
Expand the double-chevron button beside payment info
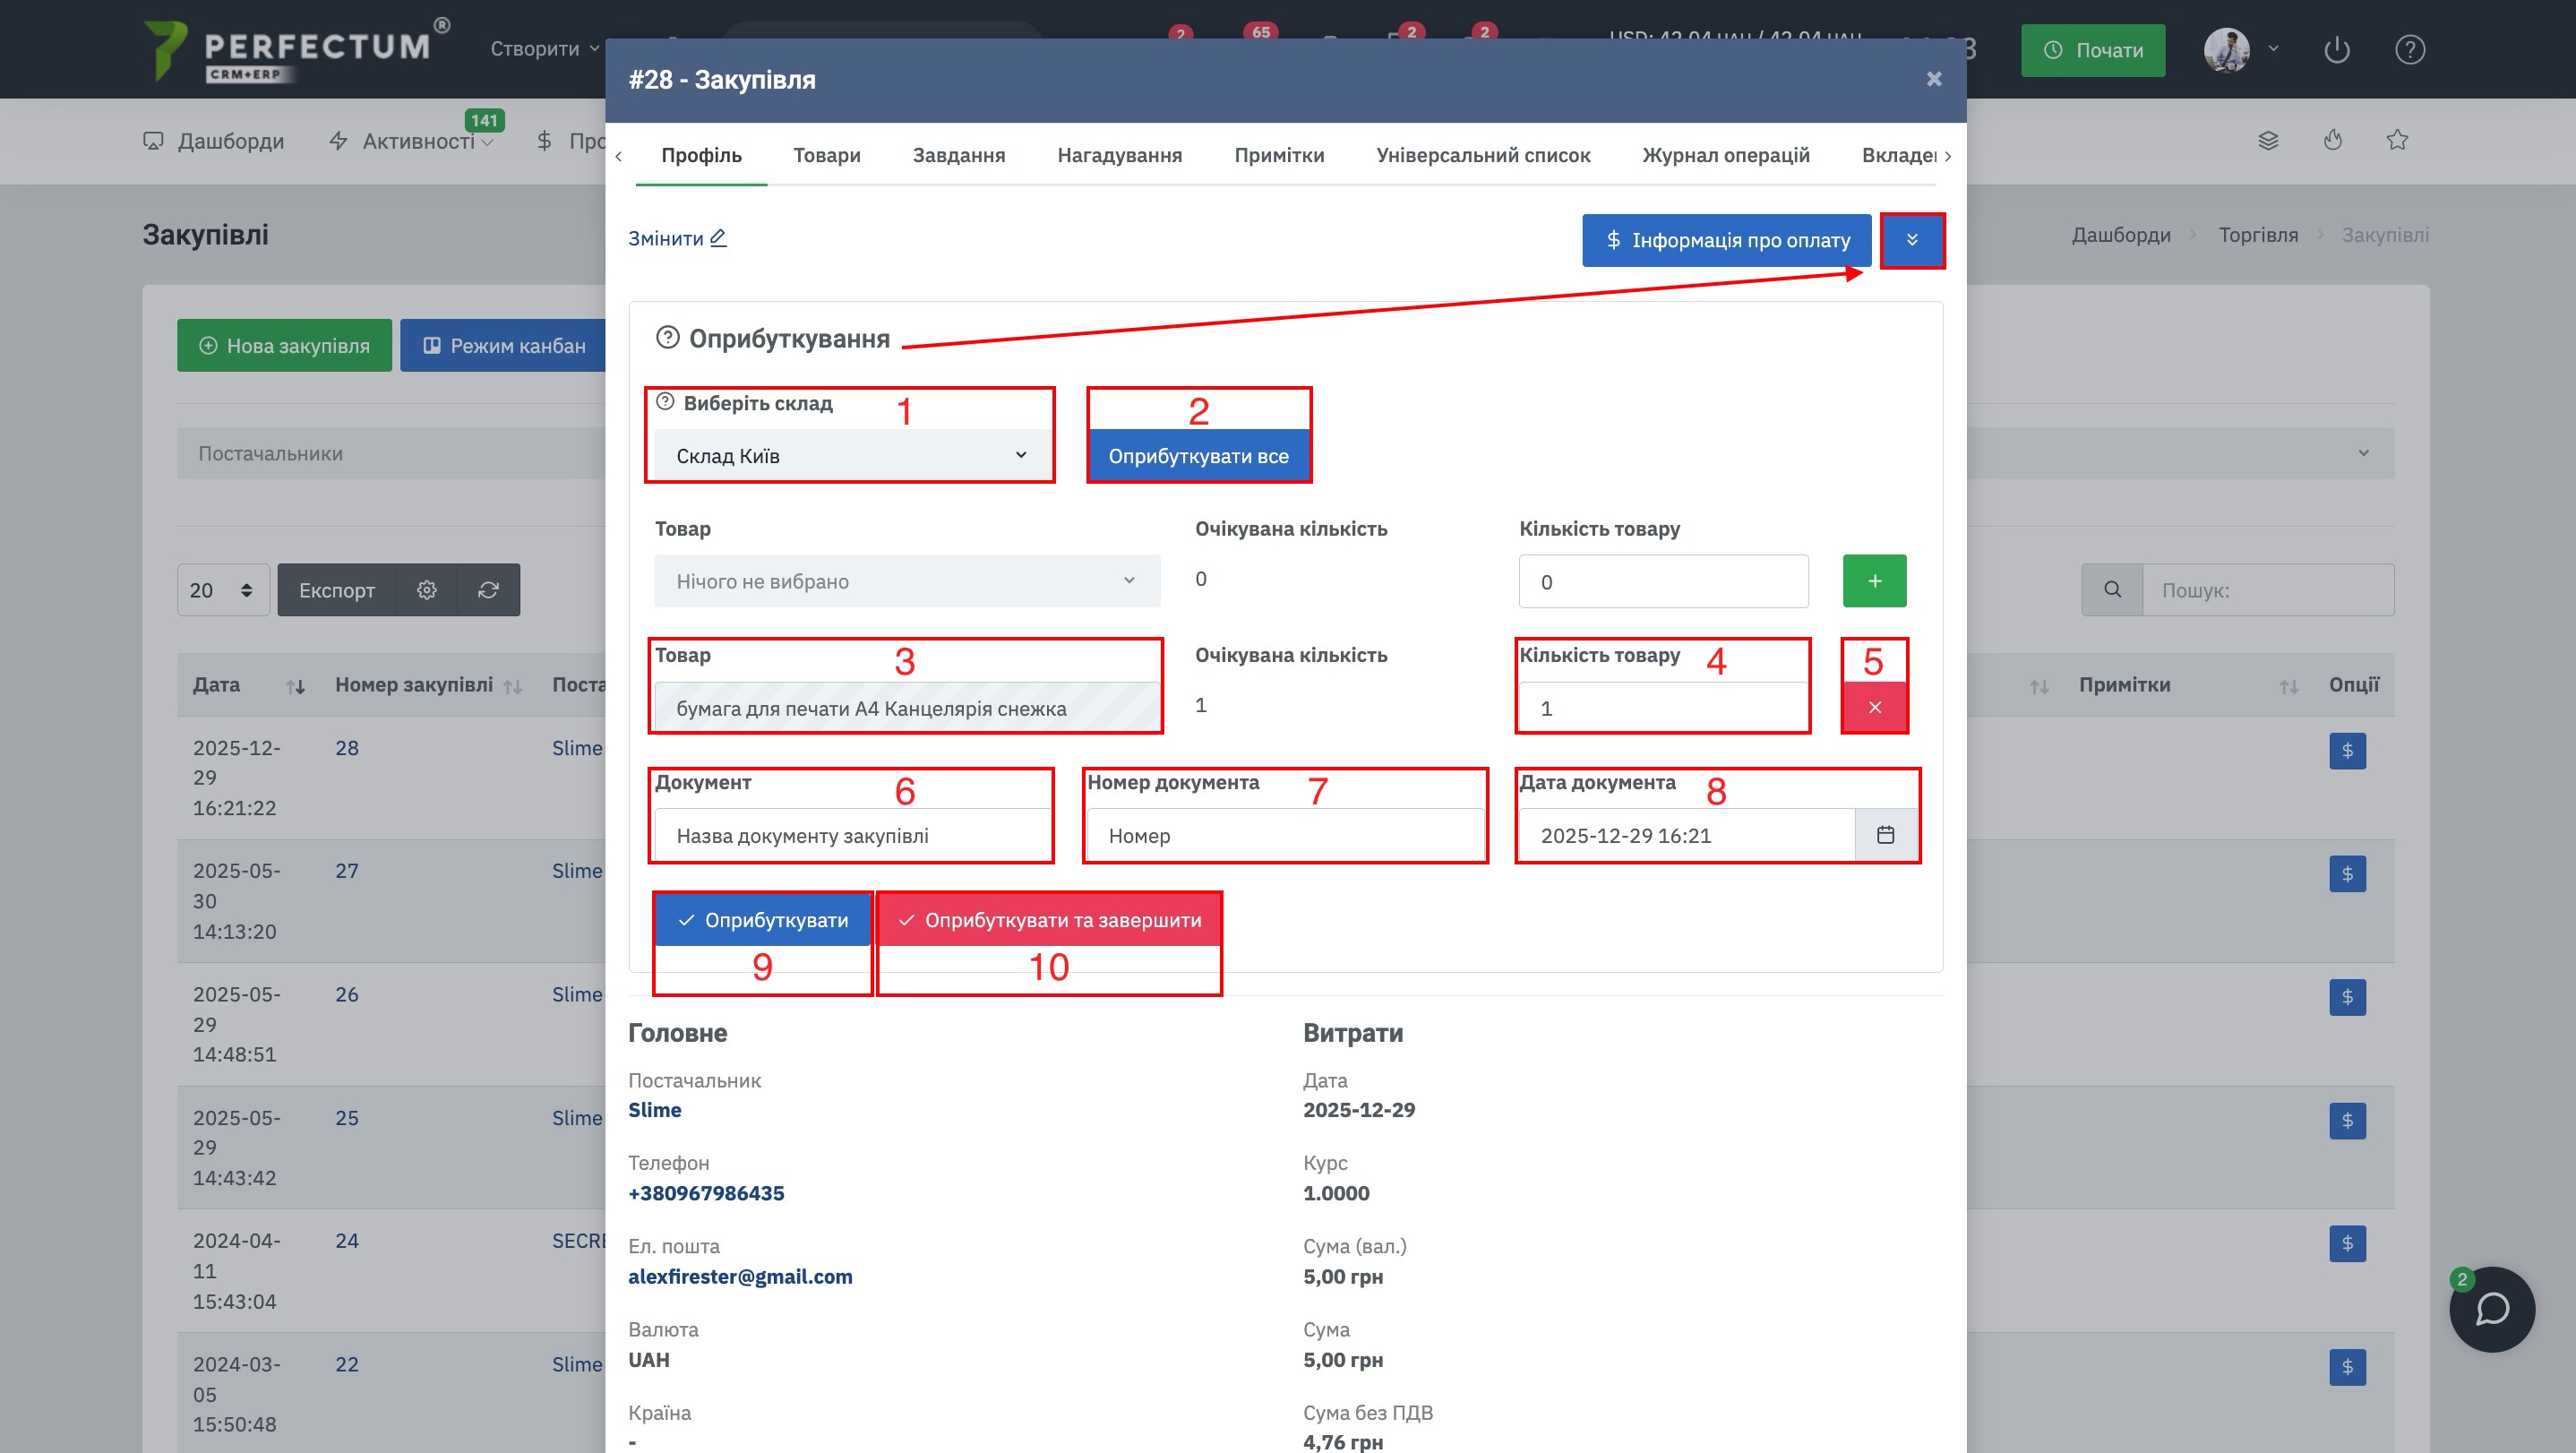click(x=1912, y=240)
